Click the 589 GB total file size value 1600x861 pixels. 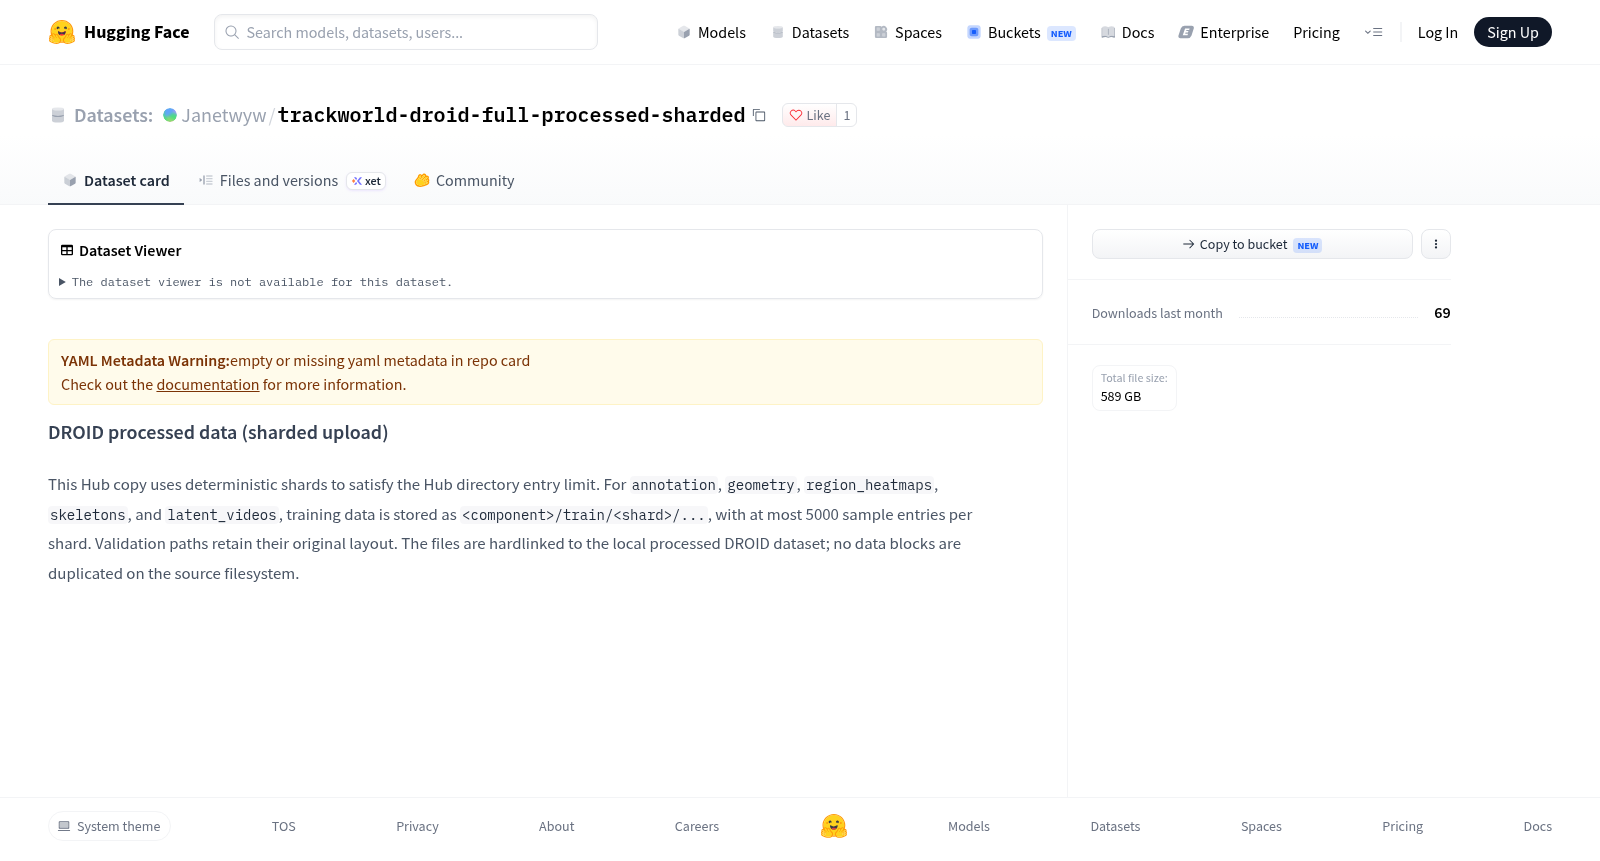1121,396
